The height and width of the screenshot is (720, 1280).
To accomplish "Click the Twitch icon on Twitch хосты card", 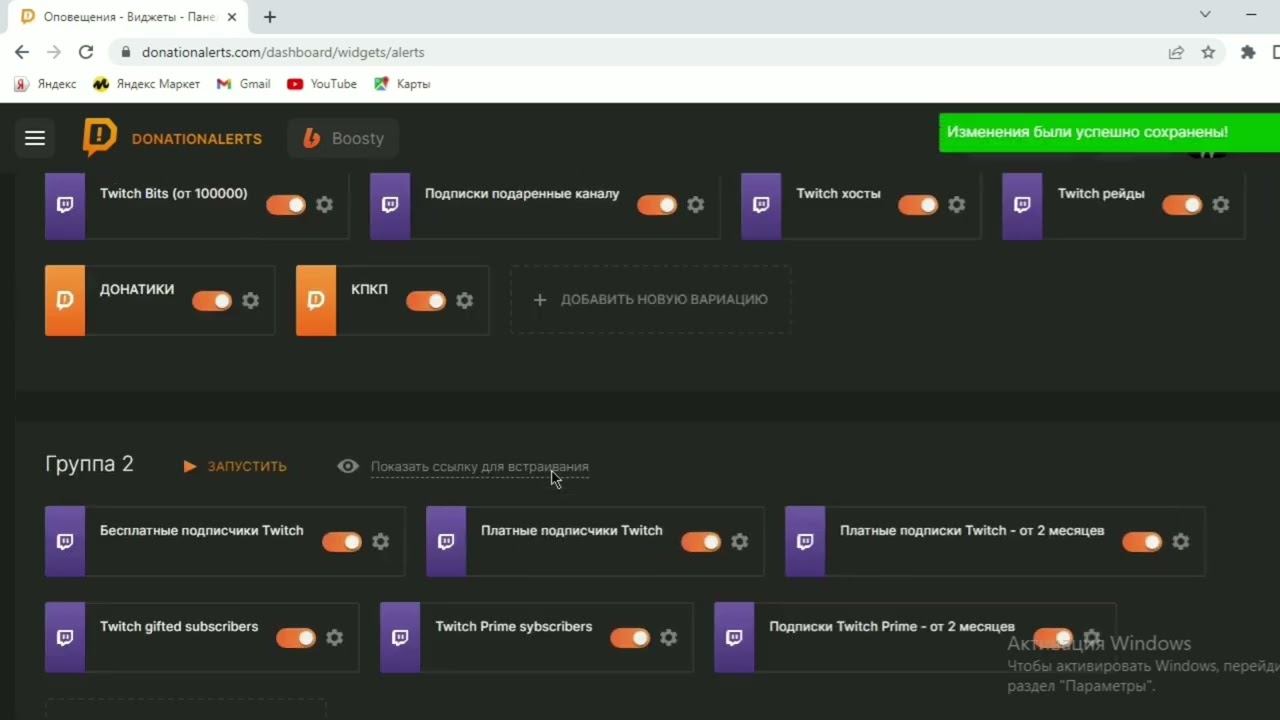I will [761, 206].
